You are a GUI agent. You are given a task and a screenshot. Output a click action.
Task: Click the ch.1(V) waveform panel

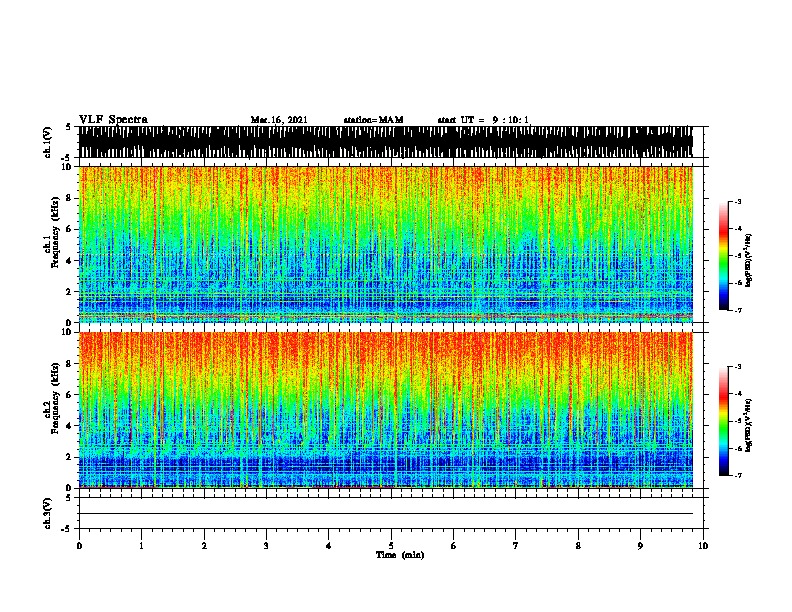(x=386, y=142)
